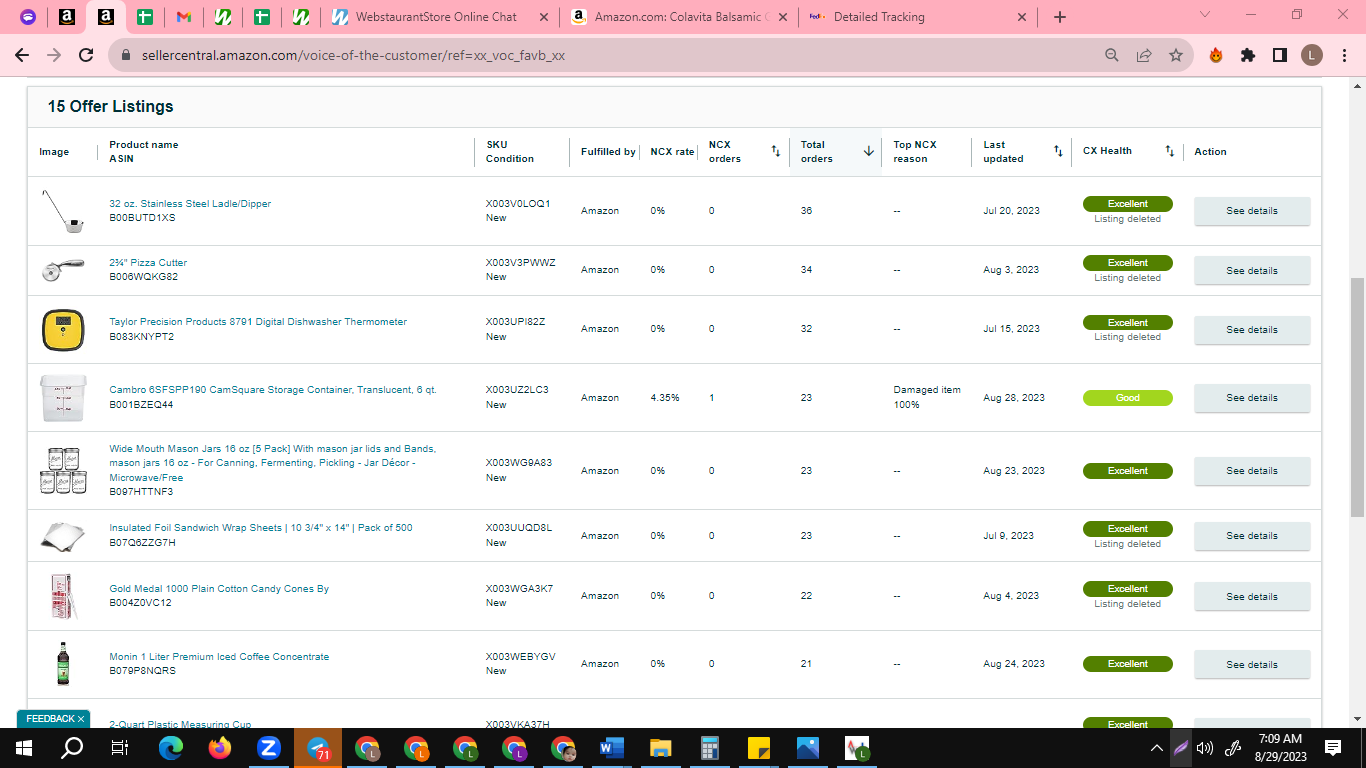Image resolution: width=1366 pixels, height=768 pixels.
Task: Close the WebstaurantStore Online Chat tab
Action: (x=543, y=17)
